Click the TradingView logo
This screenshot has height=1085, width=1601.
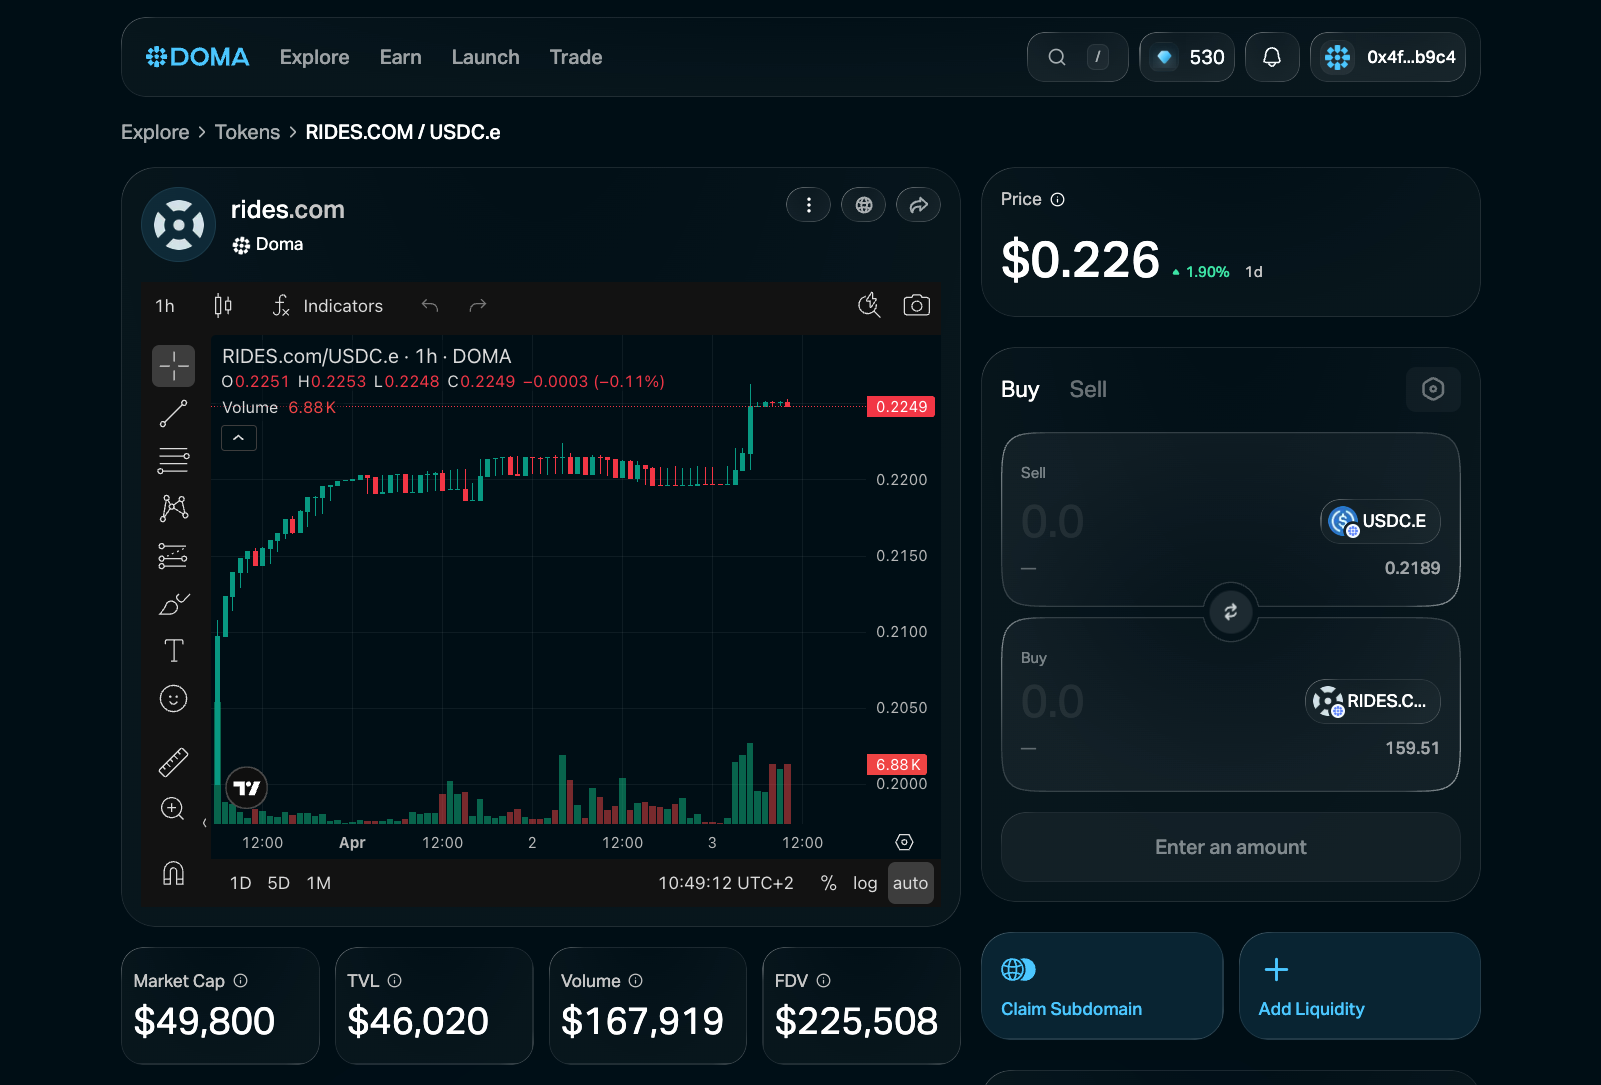point(247,788)
